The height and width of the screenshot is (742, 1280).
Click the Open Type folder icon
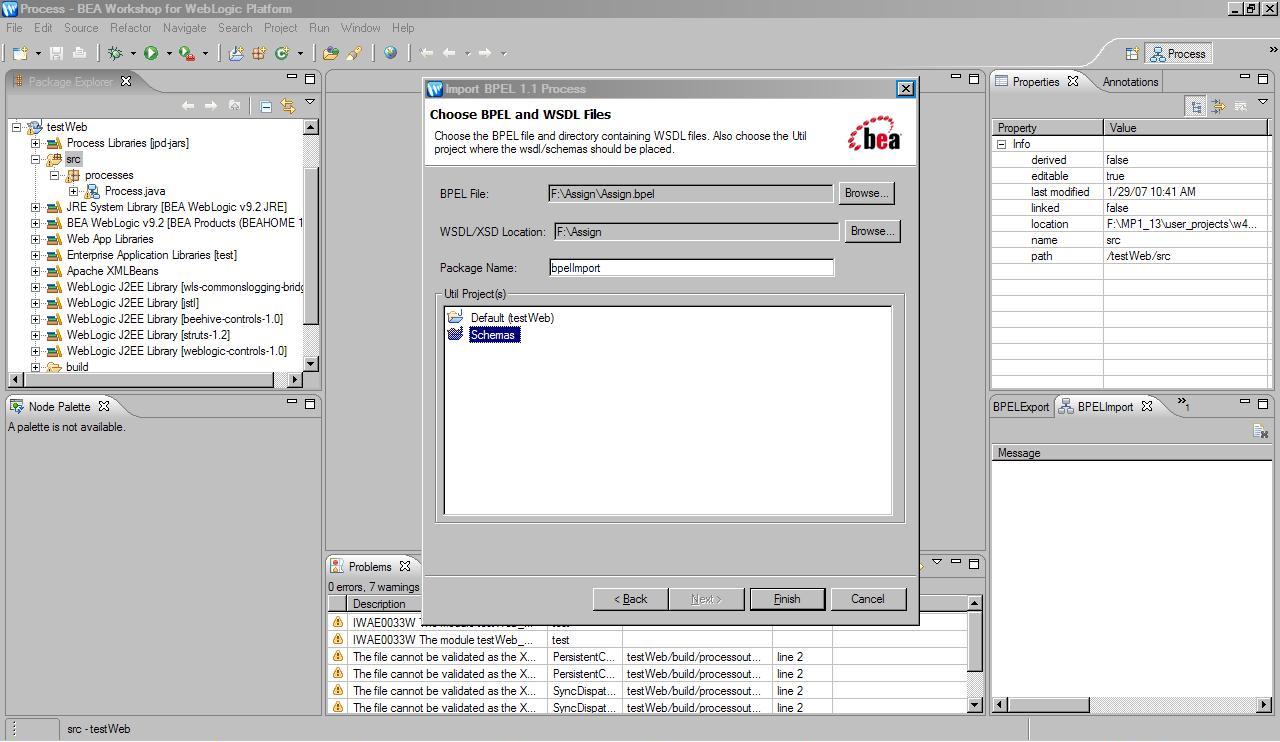click(x=330, y=53)
